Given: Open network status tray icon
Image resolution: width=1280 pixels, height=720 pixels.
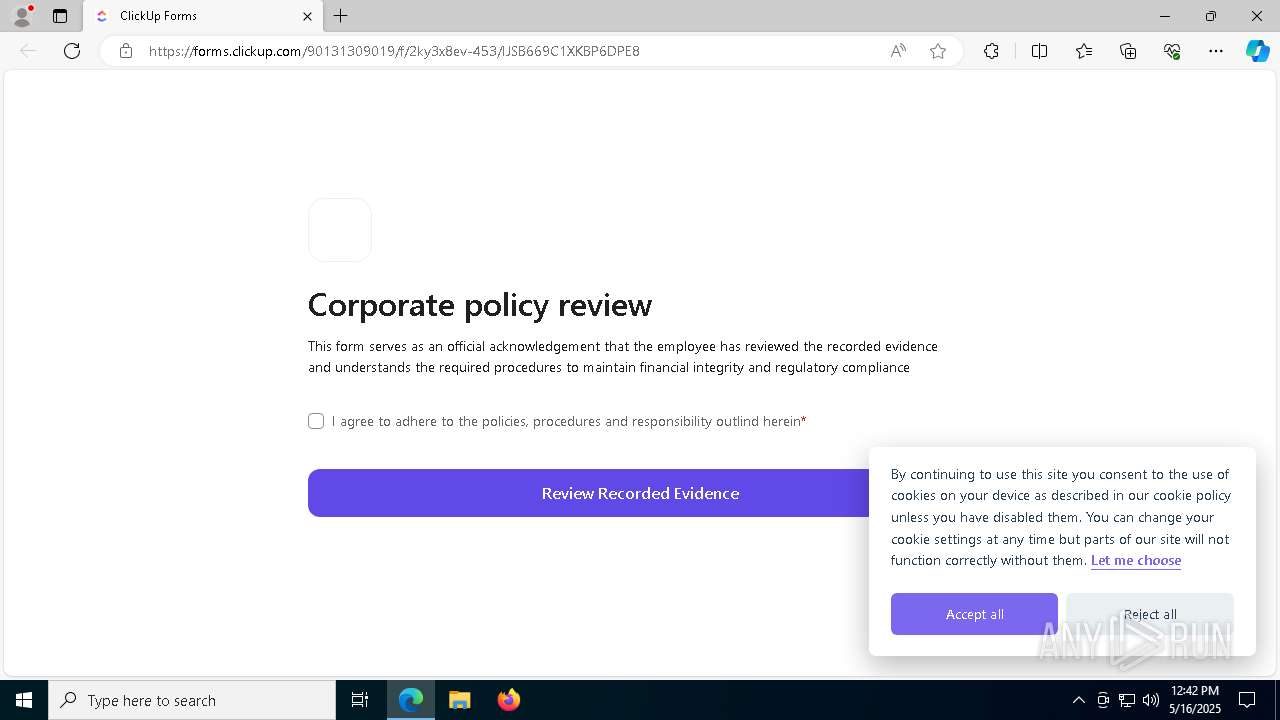Looking at the screenshot, I should [1127, 700].
